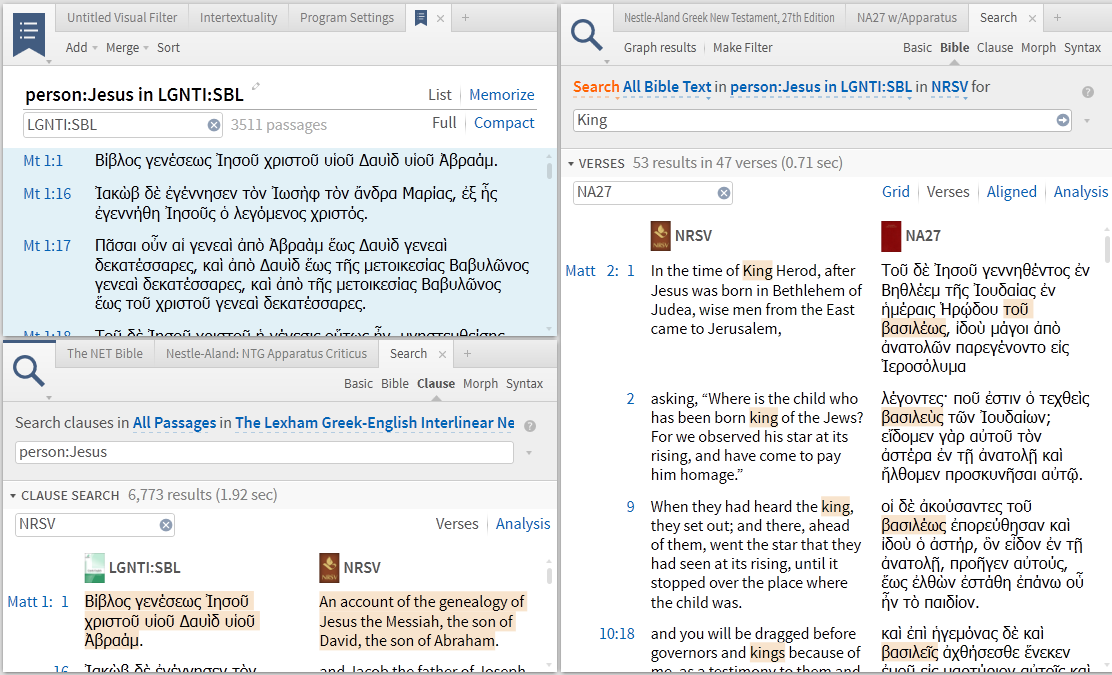Collapse the VERSES results section
Viewport: 1112px width, 675px height.
571,164
